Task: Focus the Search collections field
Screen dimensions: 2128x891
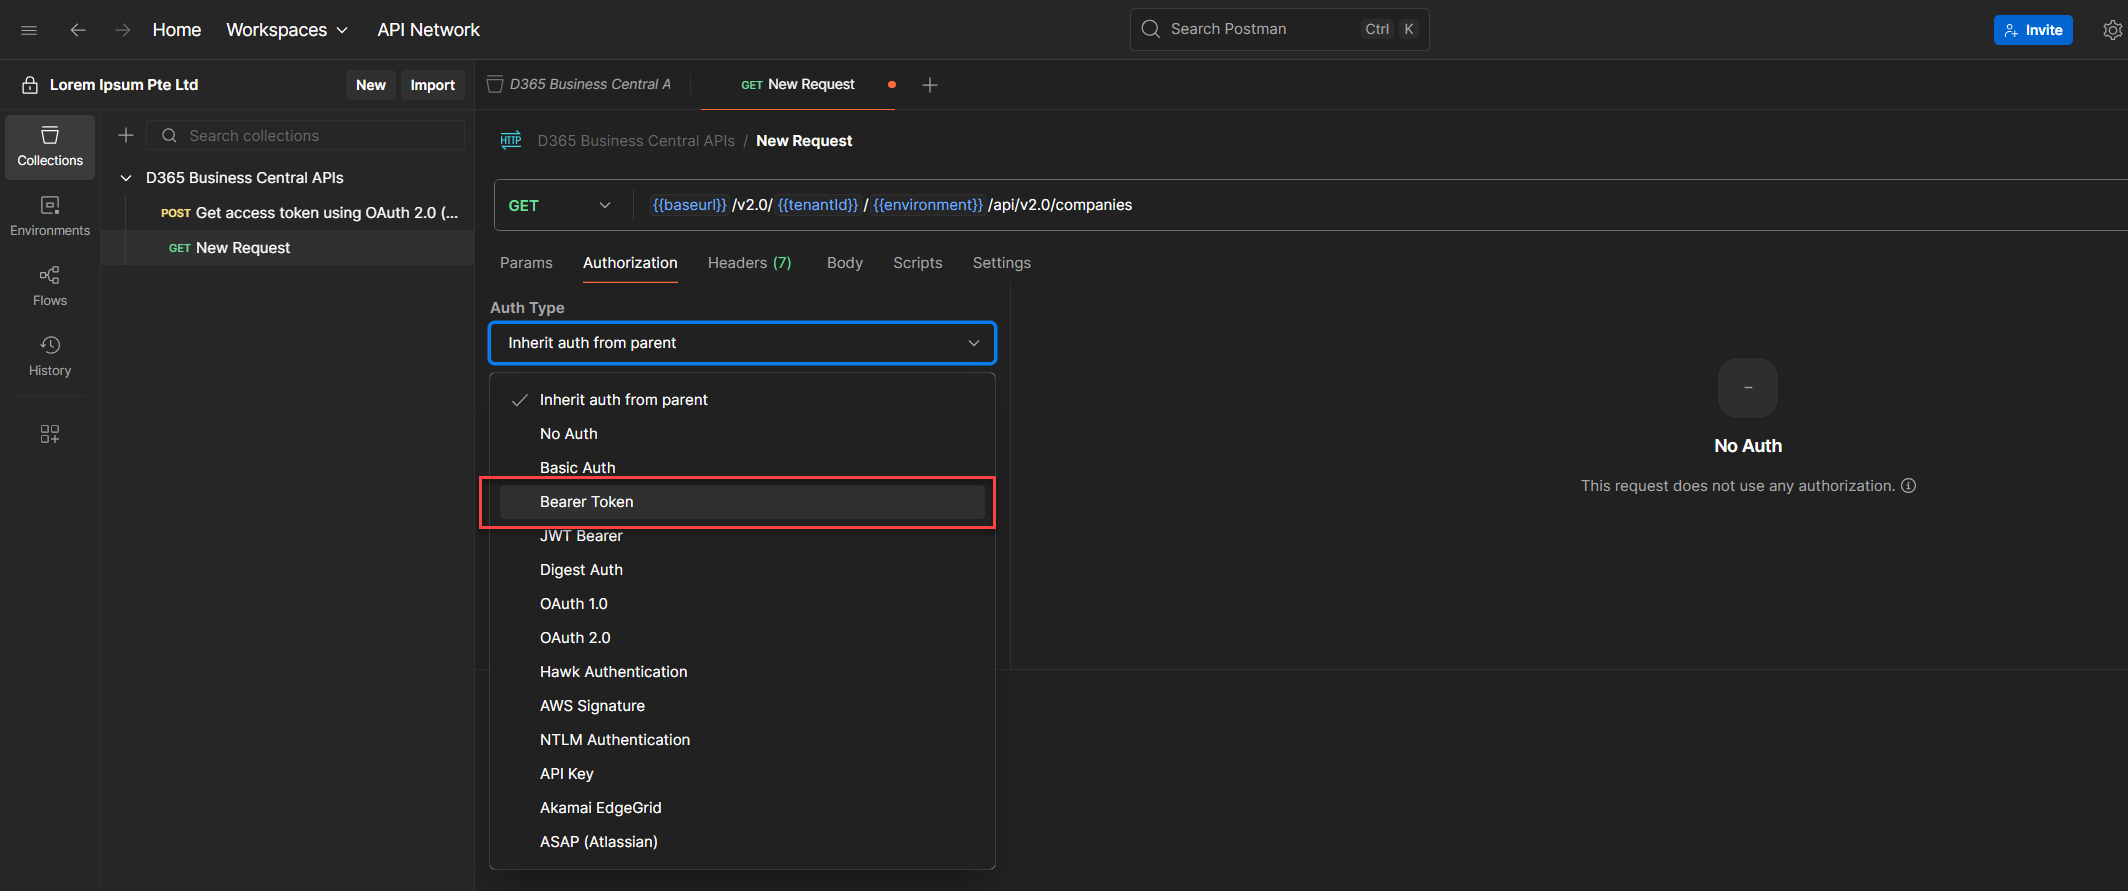Action: [306, 135]
